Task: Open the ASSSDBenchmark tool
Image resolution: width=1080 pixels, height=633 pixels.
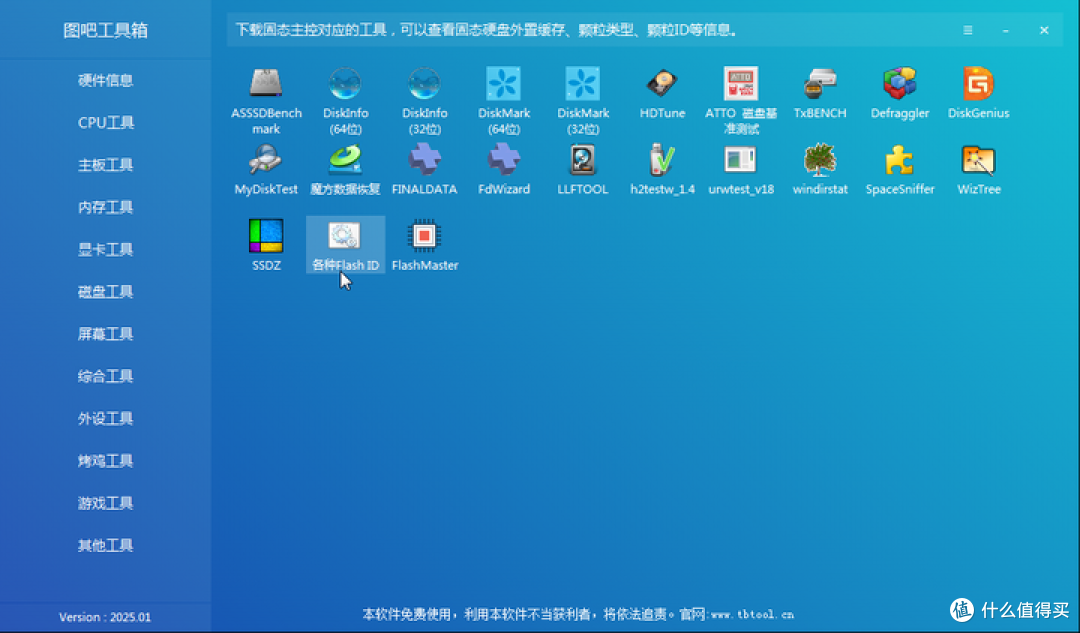Action: pos(266,101)
